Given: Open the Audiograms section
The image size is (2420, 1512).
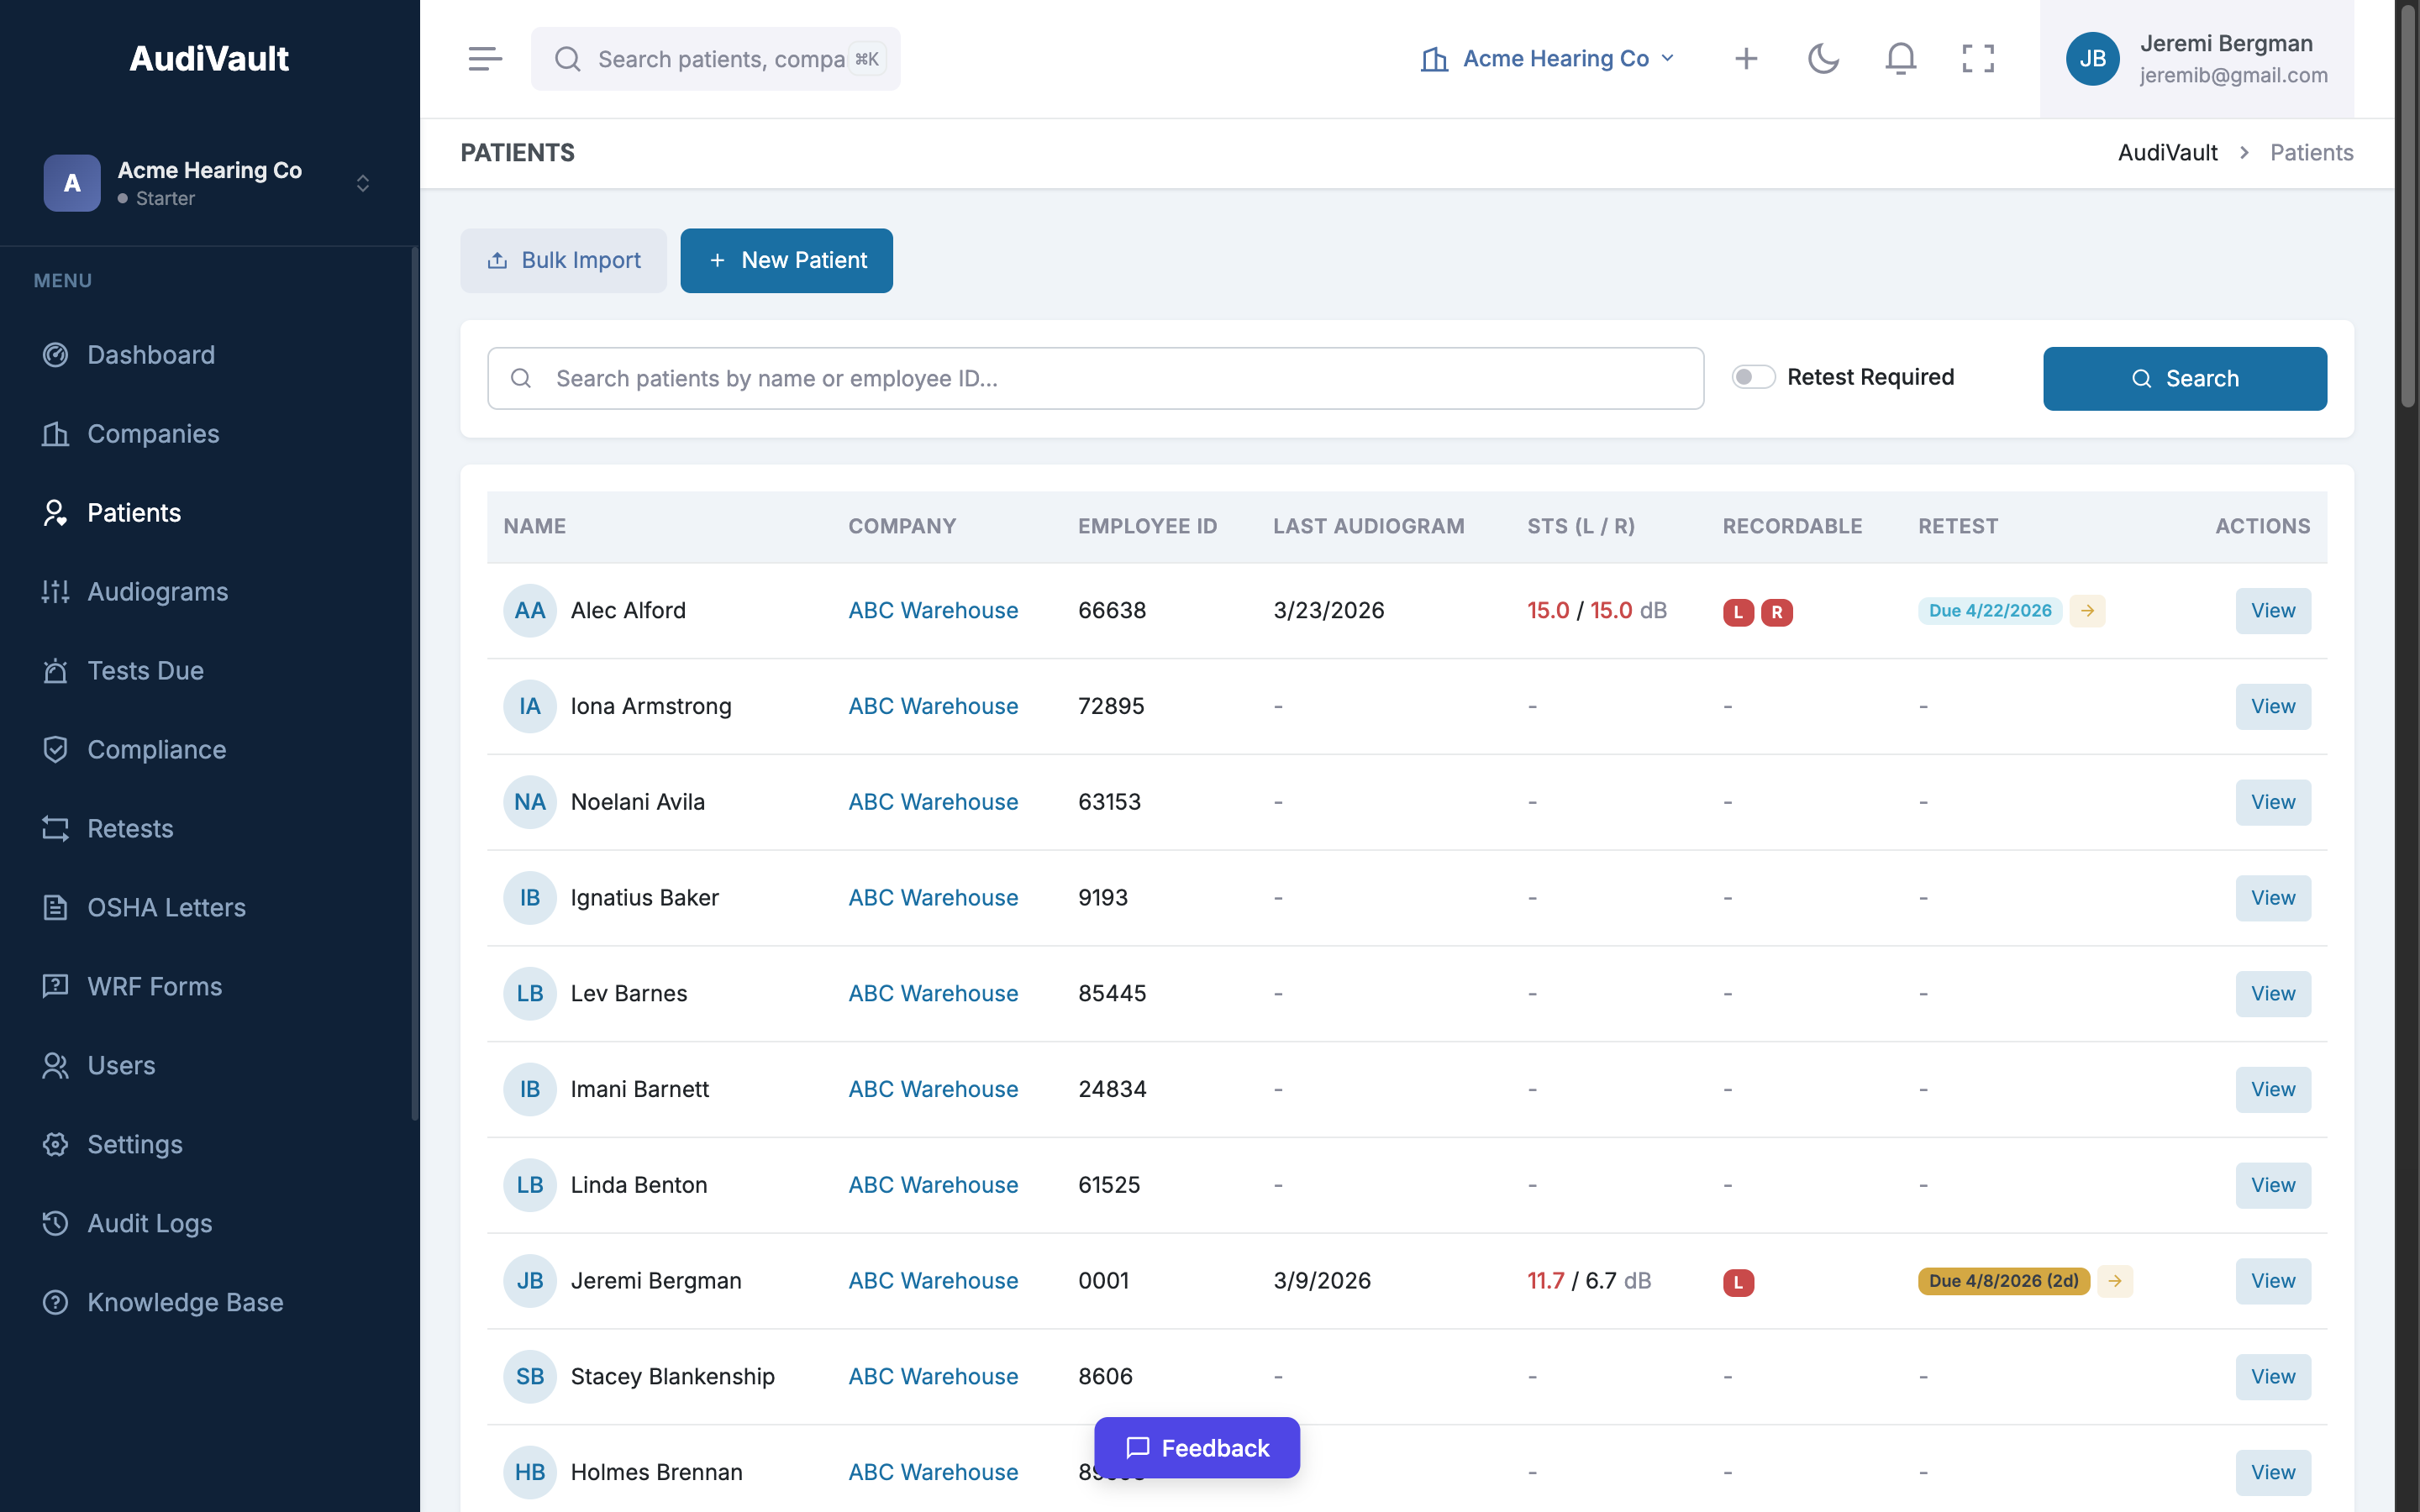Looking at the screenshot, I should point(157,591).
